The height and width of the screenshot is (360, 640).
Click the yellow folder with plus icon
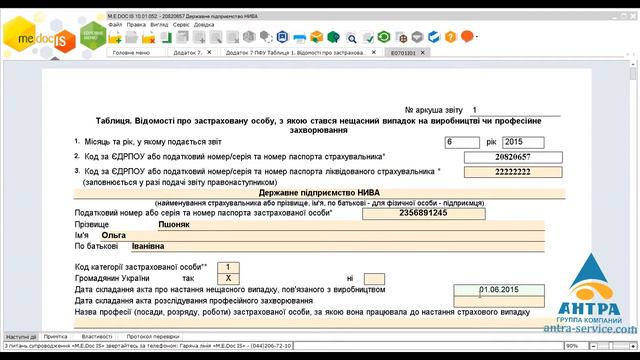point(115,38)
